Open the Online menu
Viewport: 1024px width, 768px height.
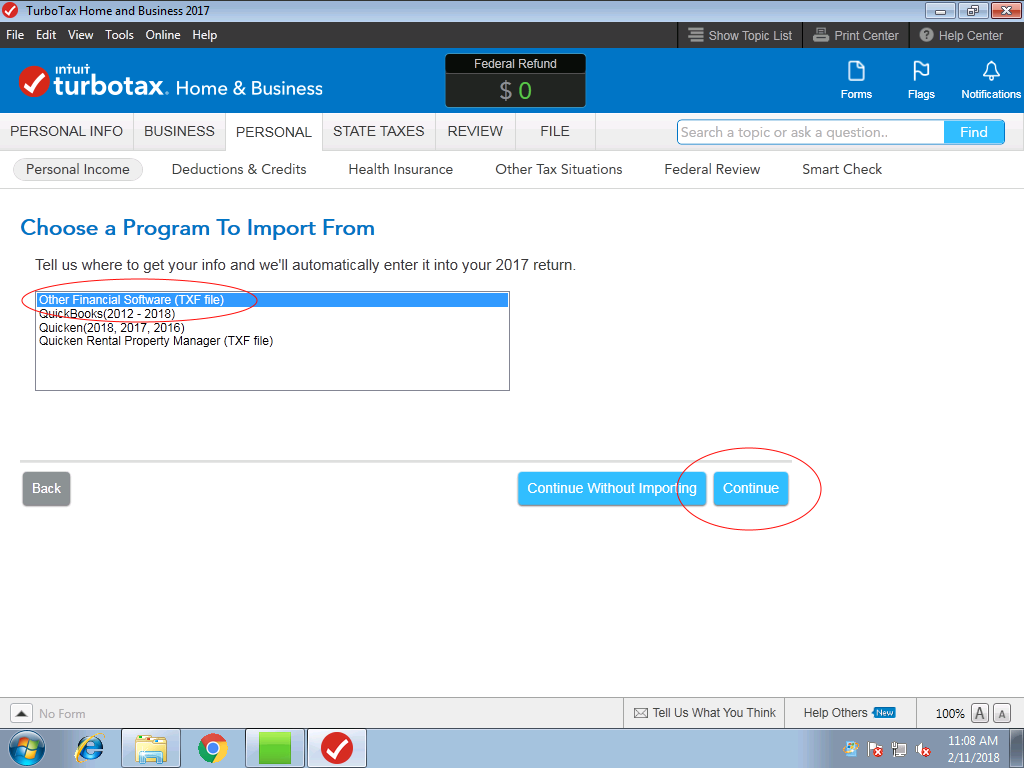coord(163,35)
